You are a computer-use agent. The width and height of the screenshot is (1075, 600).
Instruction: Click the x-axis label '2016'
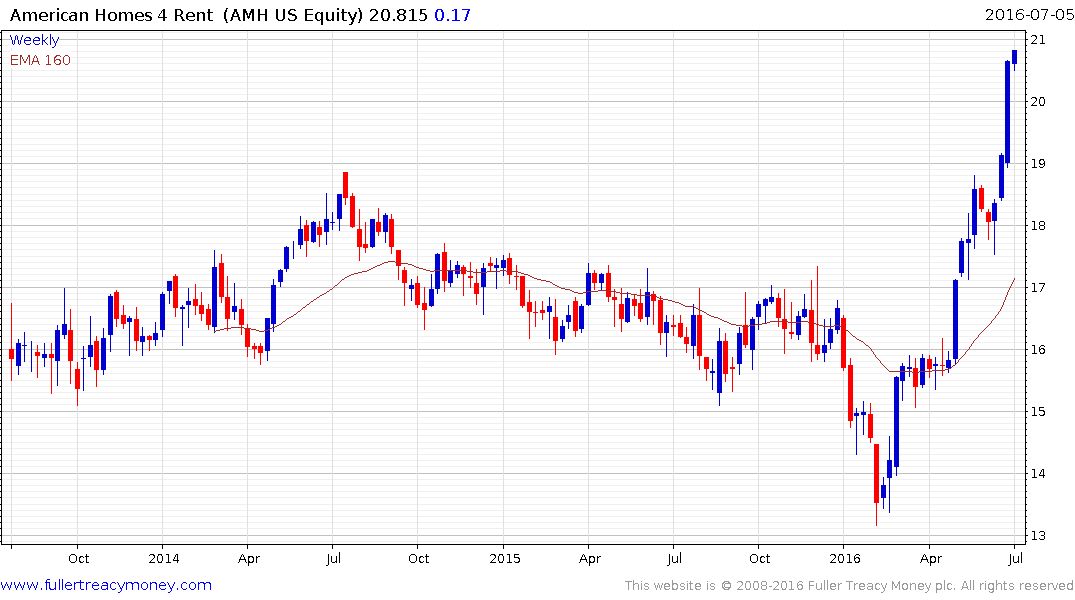845,558
